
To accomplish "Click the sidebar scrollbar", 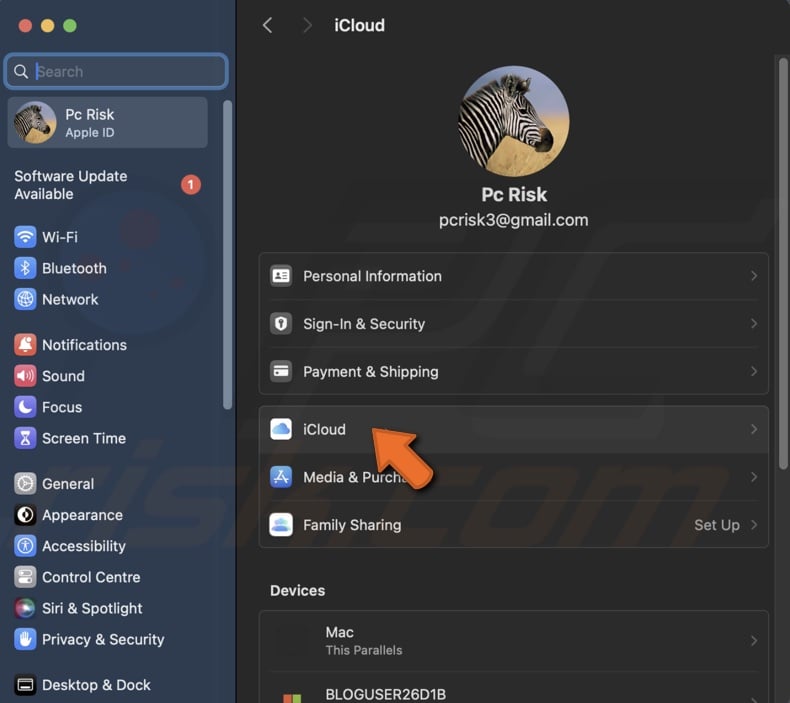I will [228, 254].
